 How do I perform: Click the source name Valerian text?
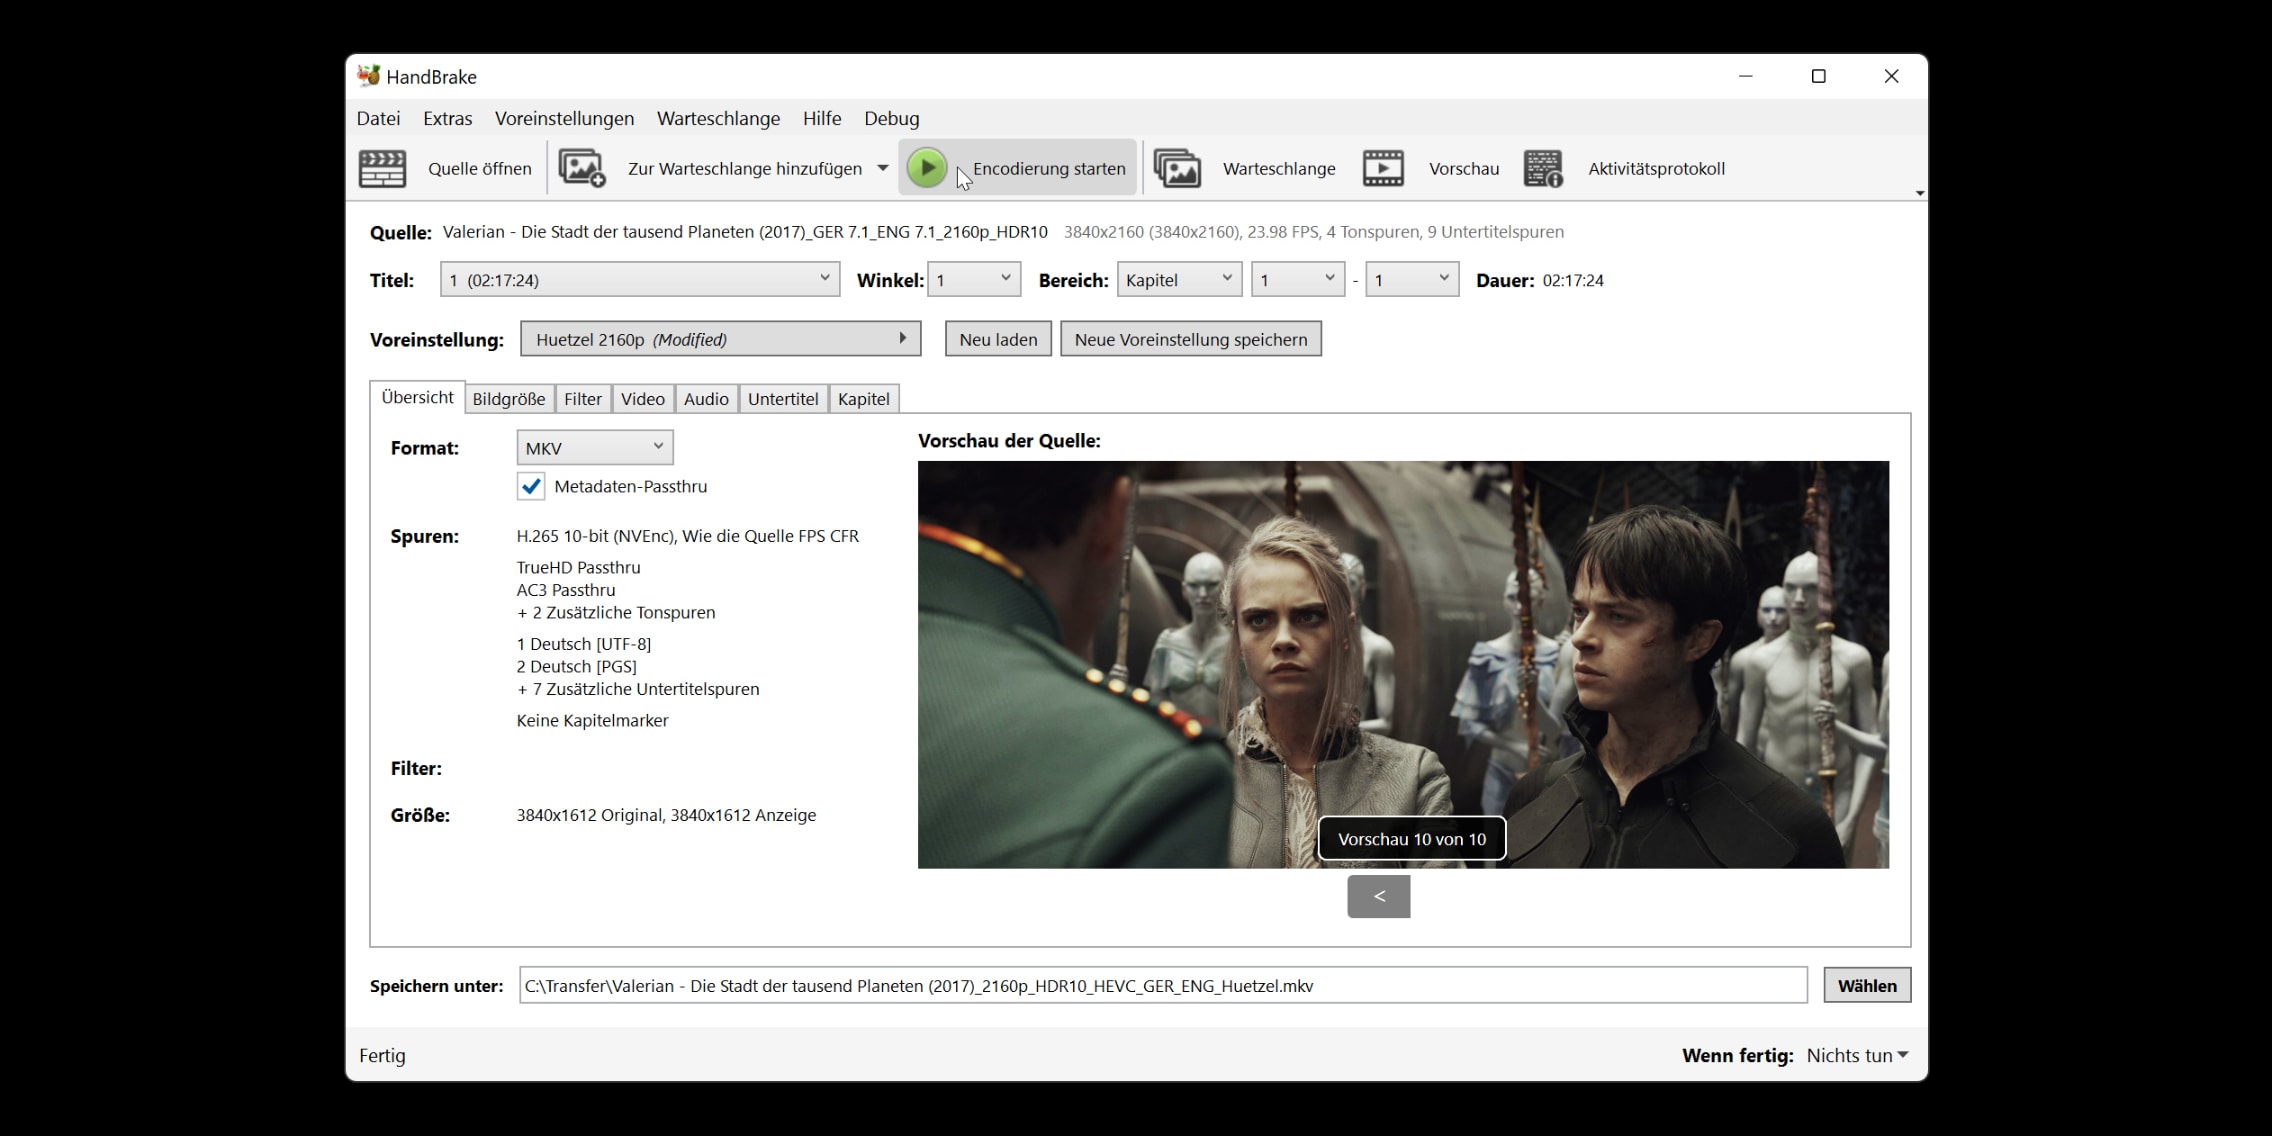[745, 232]
